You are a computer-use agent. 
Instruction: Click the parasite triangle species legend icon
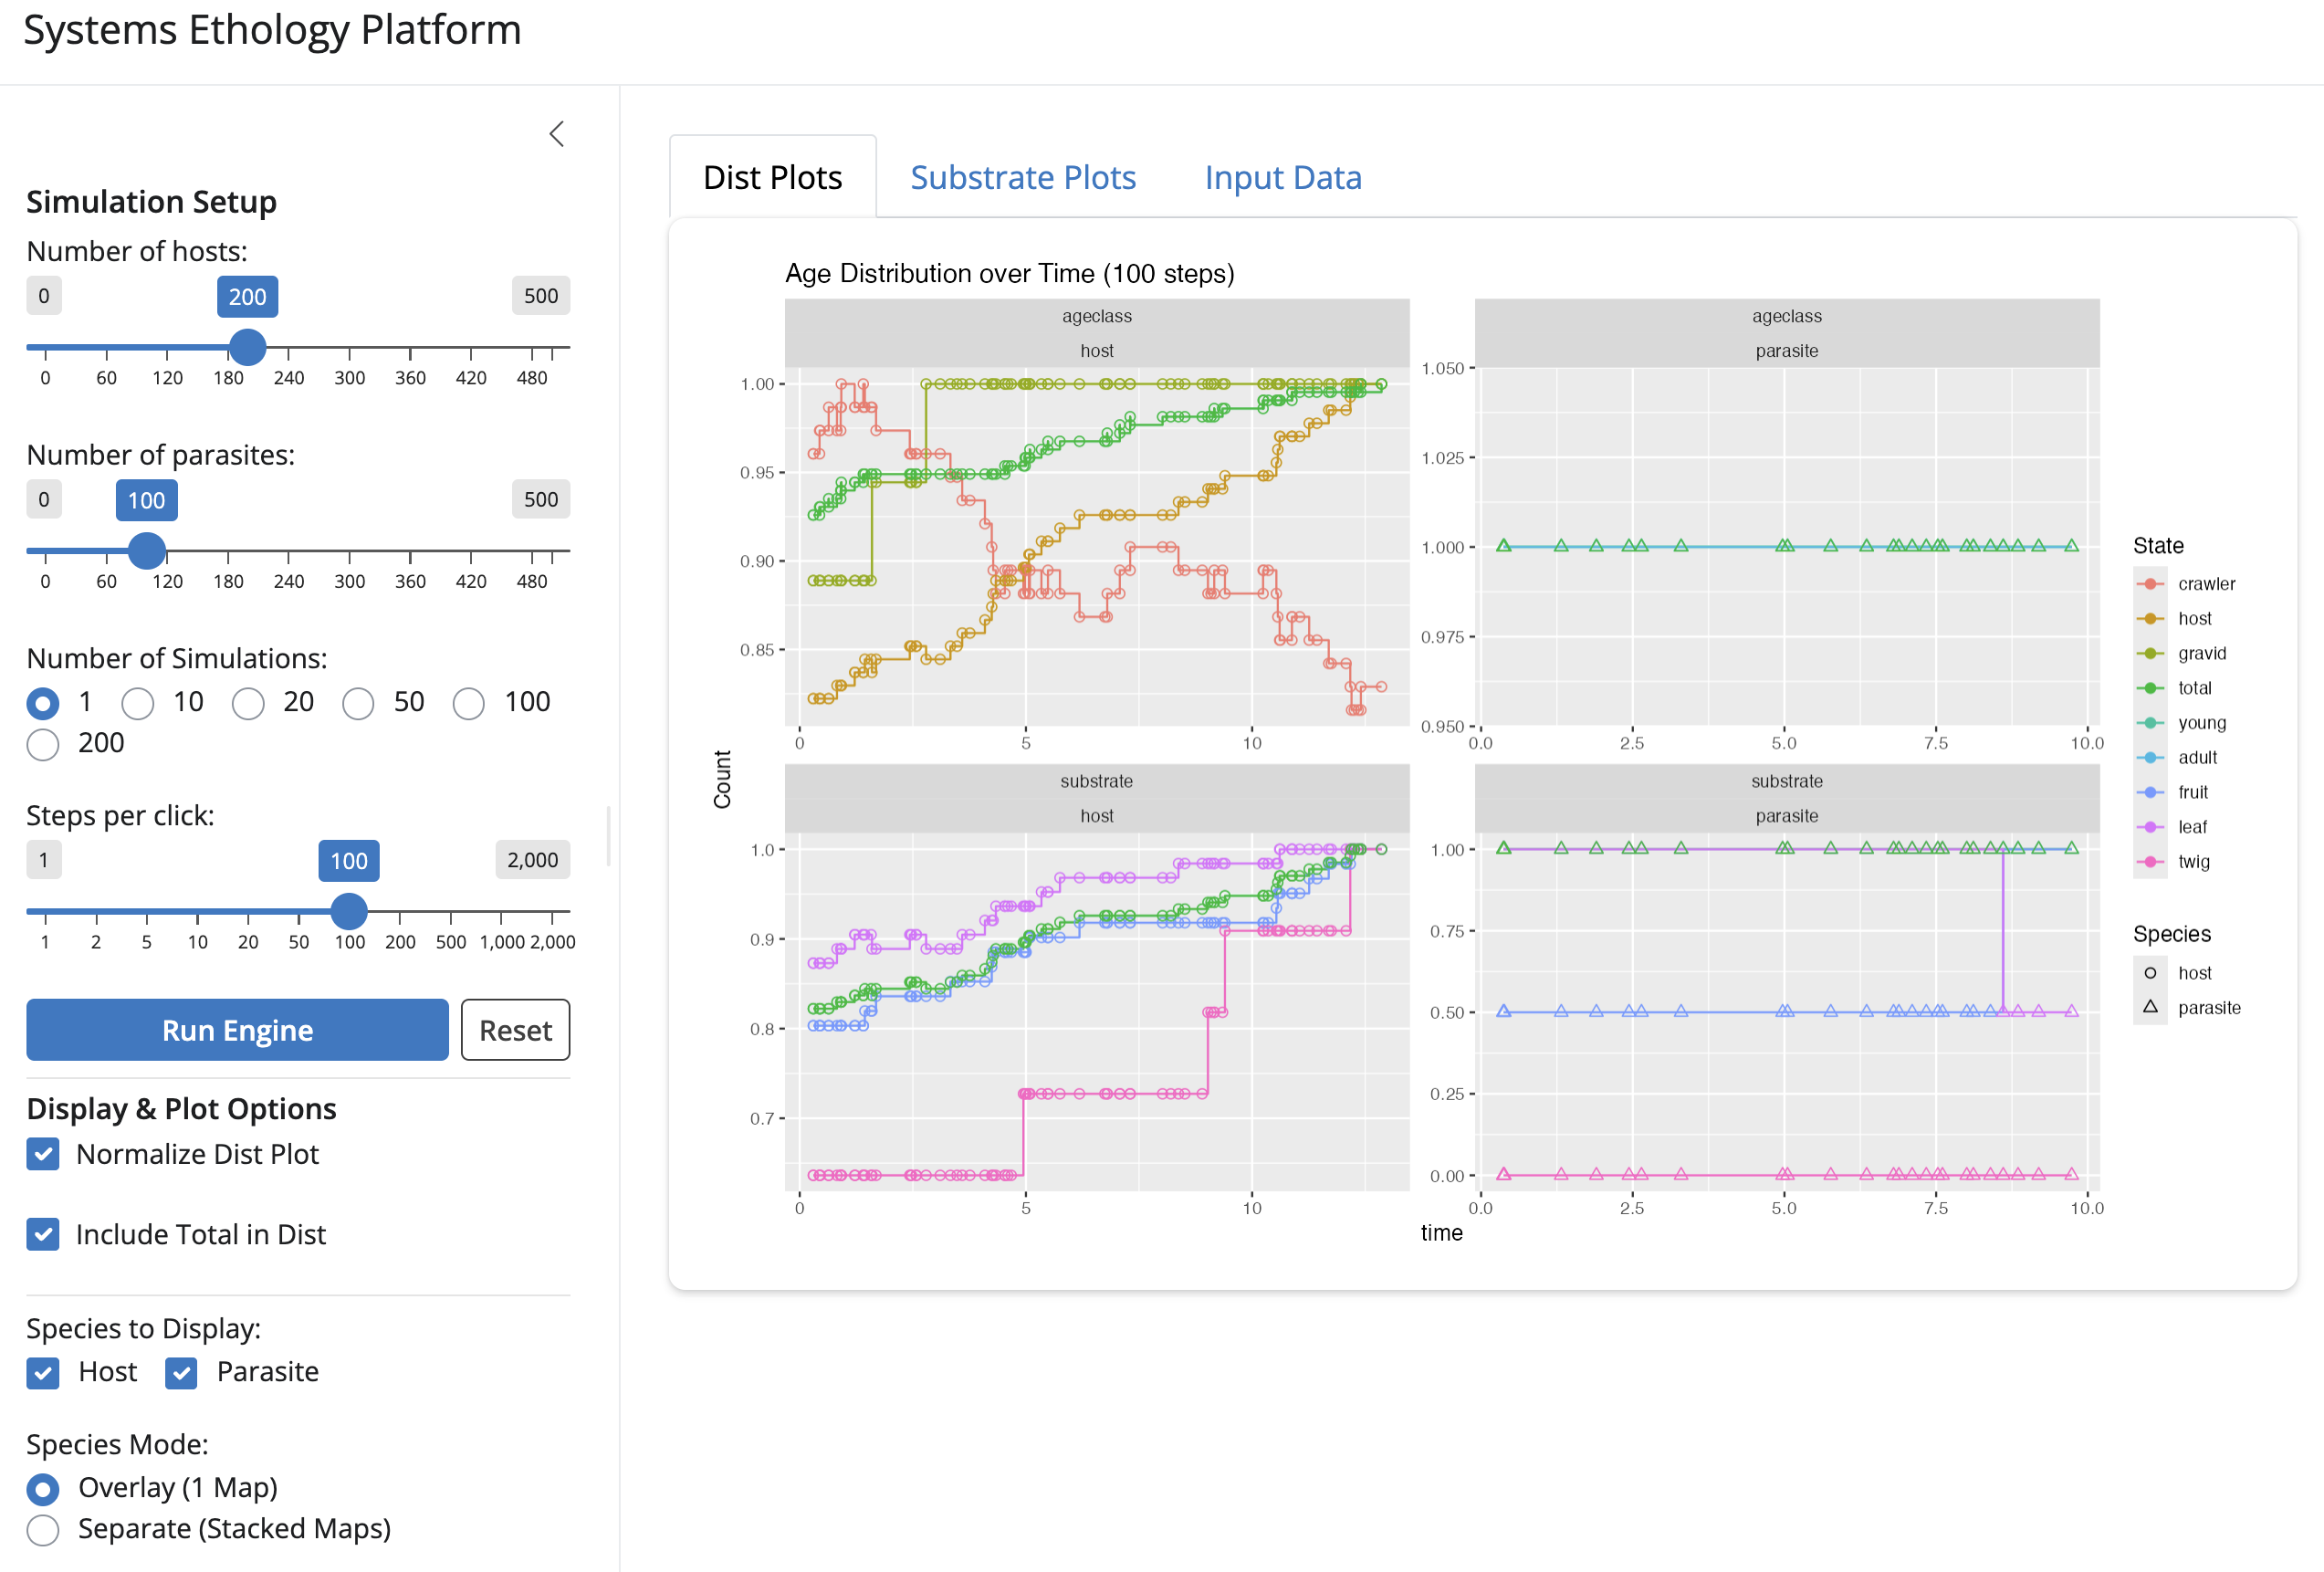click(x=2150, y=1008)
